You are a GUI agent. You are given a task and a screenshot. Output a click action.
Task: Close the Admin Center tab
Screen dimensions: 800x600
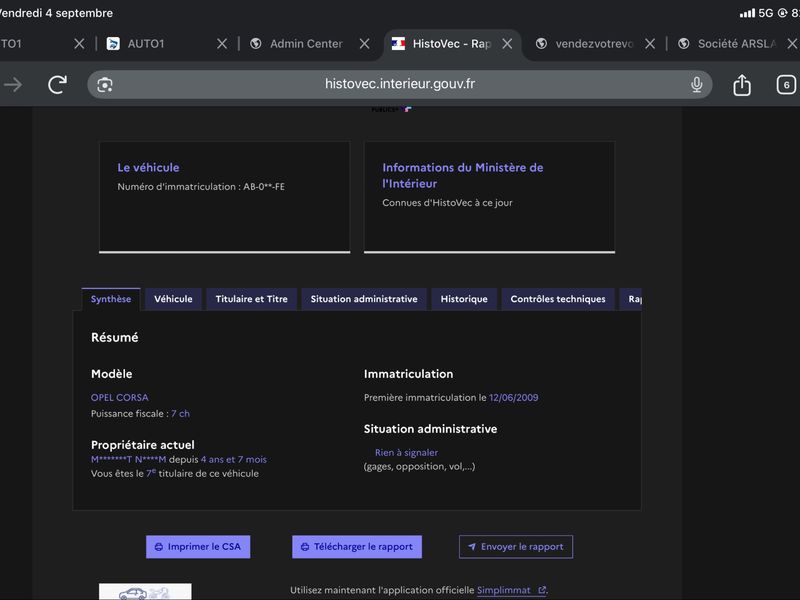(x=364, y=44)
